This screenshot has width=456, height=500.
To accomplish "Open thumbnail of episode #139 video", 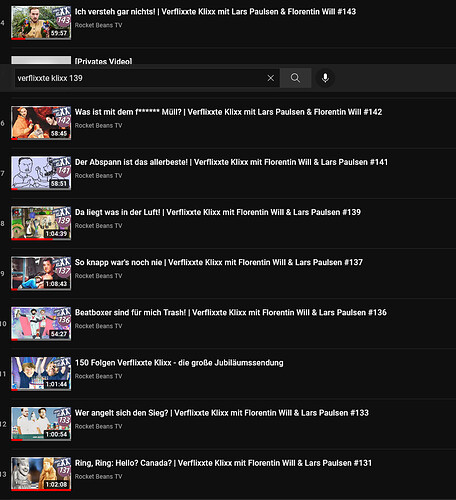I will 41,223.
